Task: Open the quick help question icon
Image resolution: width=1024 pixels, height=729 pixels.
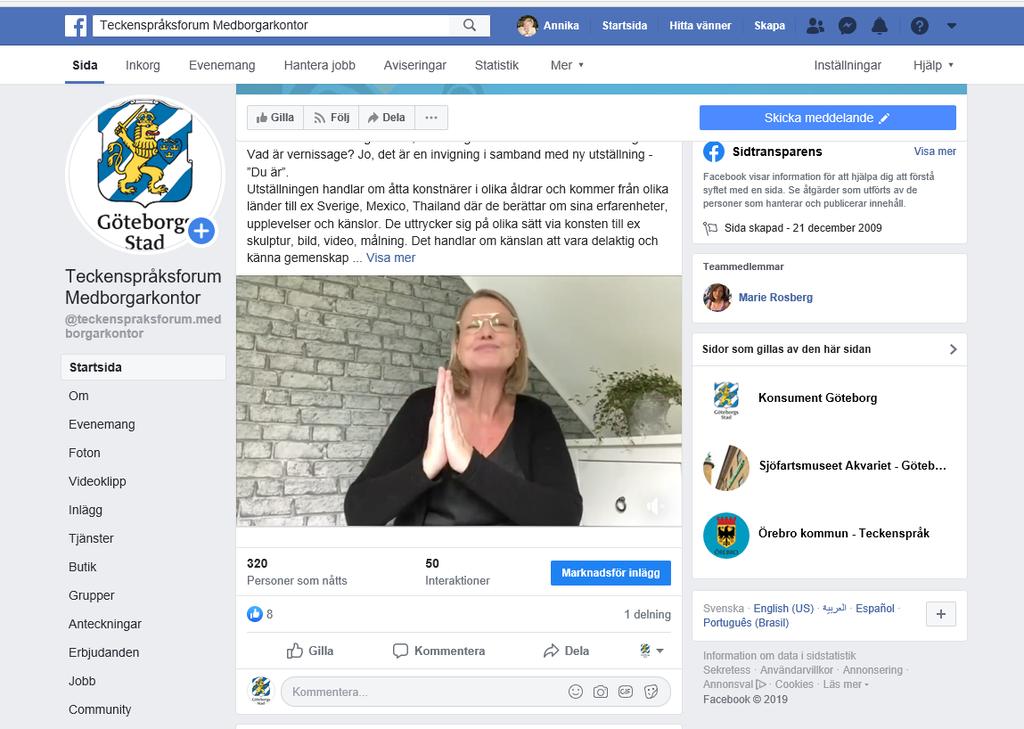Action: click(920, 25)
